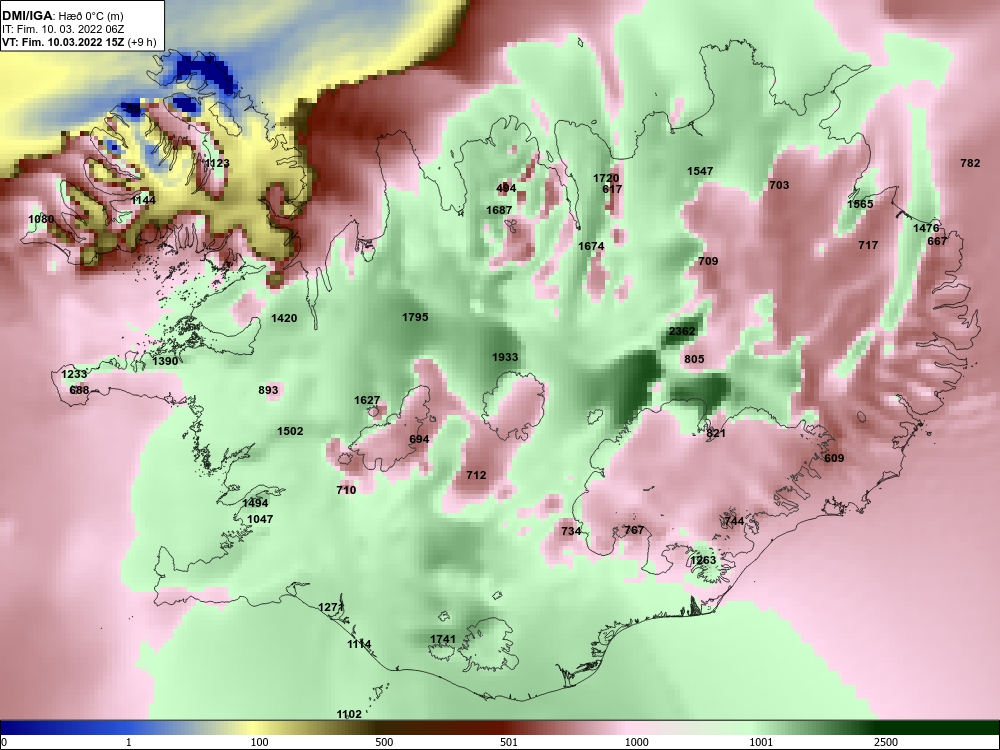The image size is (1000, 750).
Task: Click the color scale label 1000
Action: pyautogui.click(x=636, y=742)
